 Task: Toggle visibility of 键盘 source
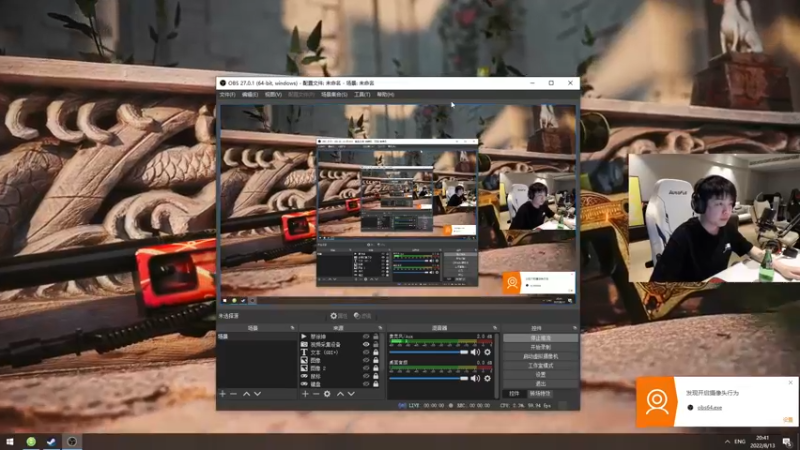pos(366,384)
